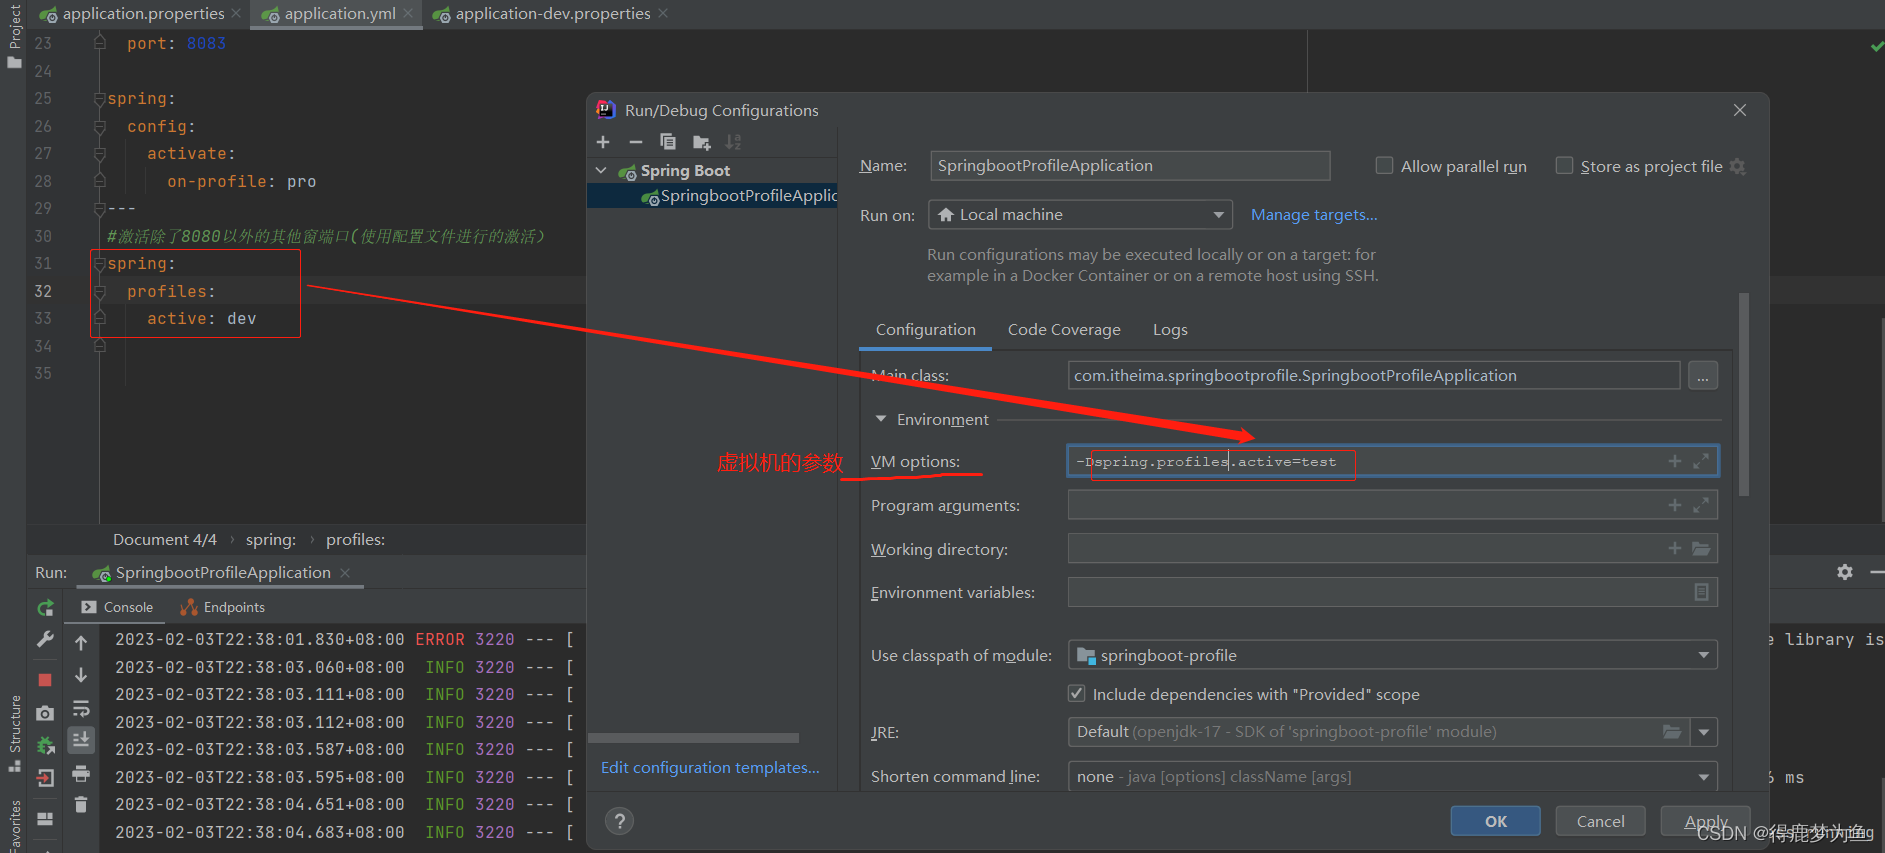The width and height of the screenshot is (1885, 853).
Task: Select SpringbootProfileApplication in configuration tree
Action: pyautogui.click(x=712, y=196)
